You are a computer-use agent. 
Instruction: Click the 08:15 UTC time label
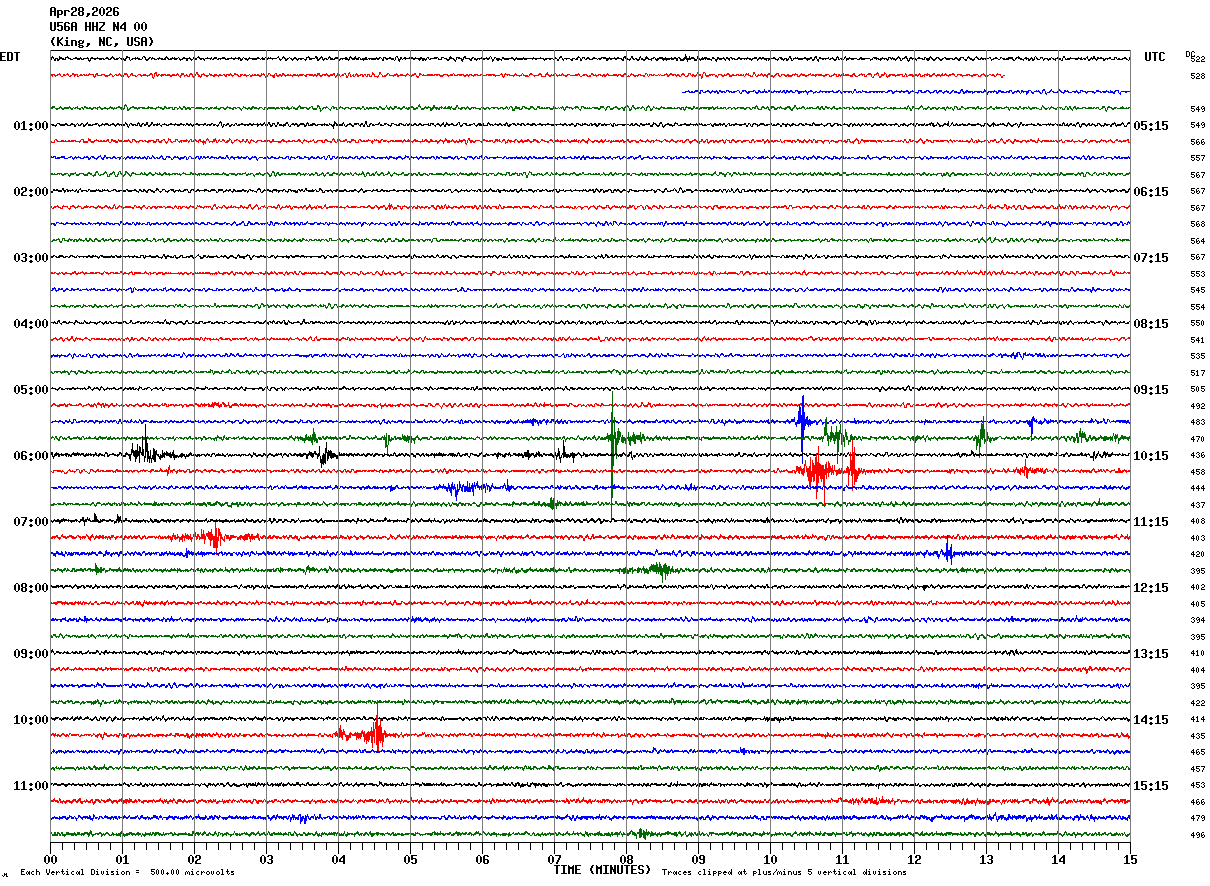click(x=1151, y=324)
